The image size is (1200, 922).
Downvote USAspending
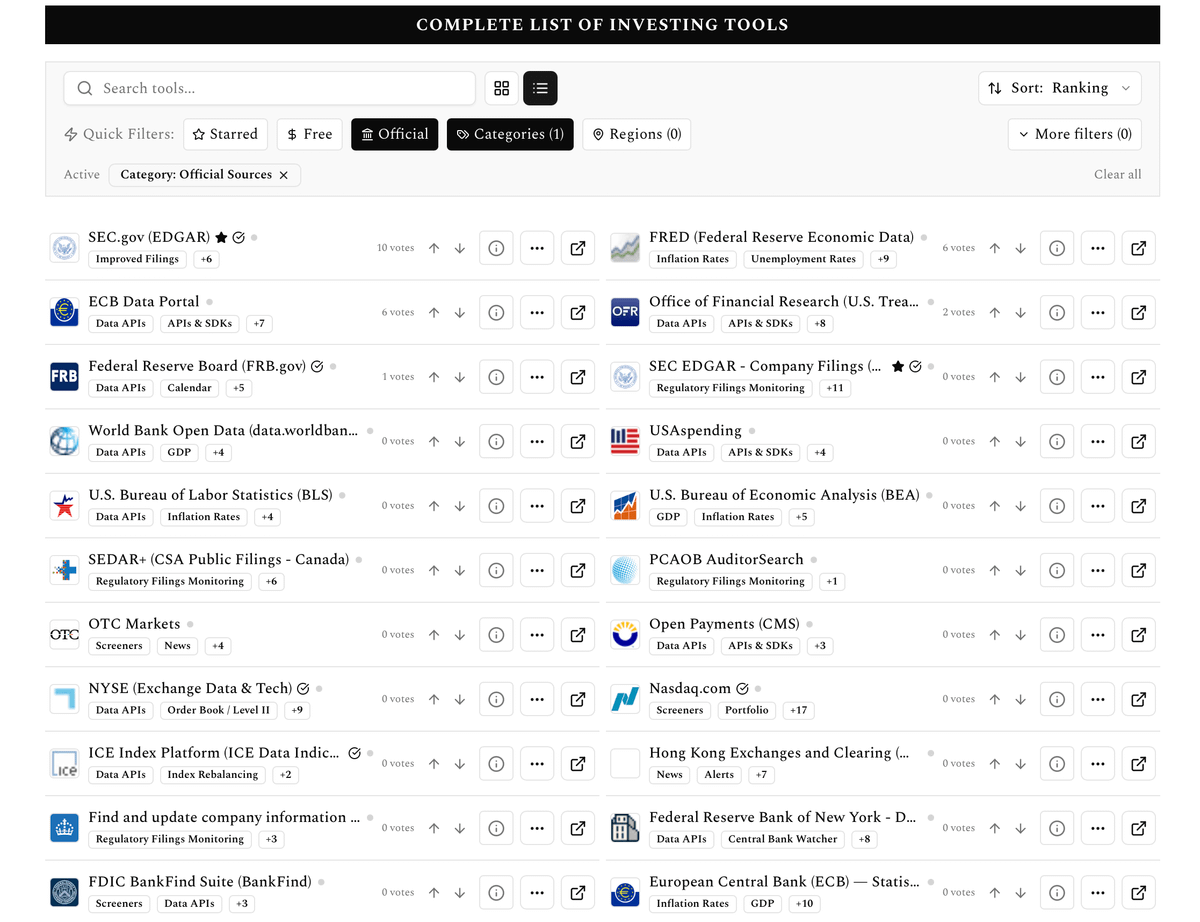(x=1021, y=441)
